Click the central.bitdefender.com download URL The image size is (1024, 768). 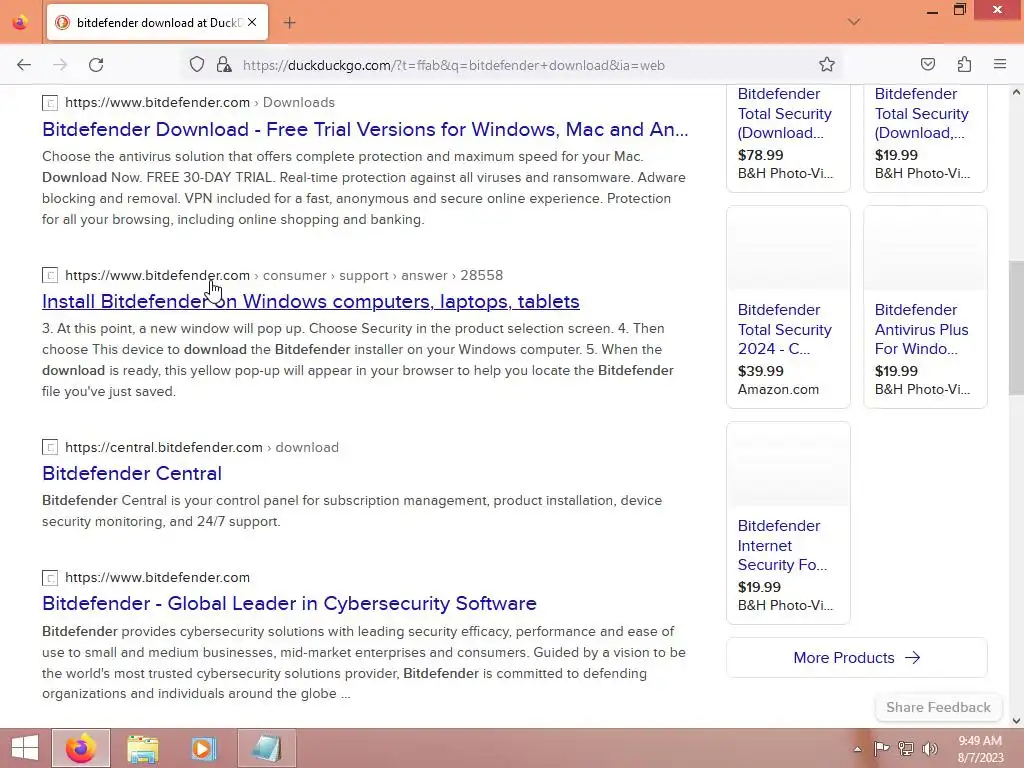202,447
